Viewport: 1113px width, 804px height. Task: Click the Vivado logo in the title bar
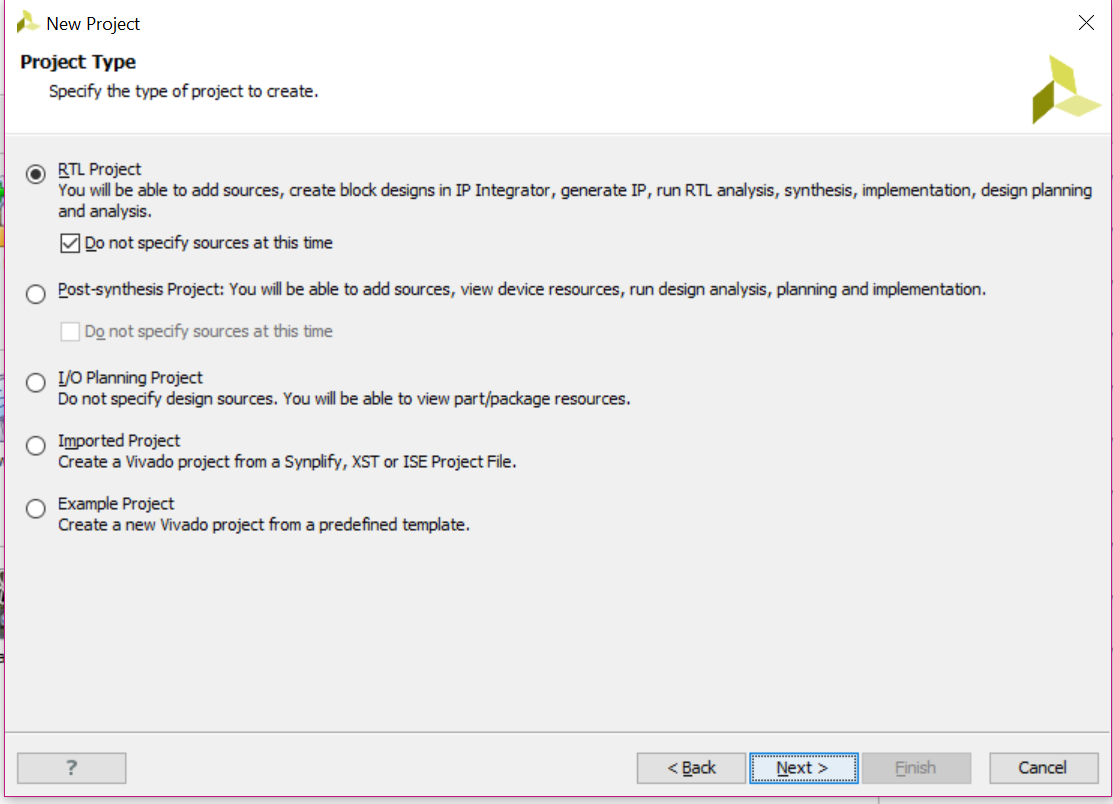click(26, 21)
